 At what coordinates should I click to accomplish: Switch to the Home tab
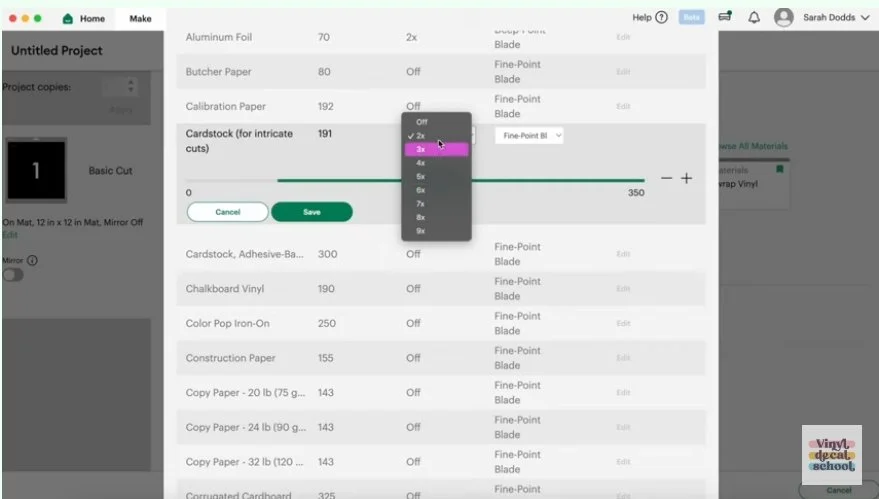[x=84, y=19]
